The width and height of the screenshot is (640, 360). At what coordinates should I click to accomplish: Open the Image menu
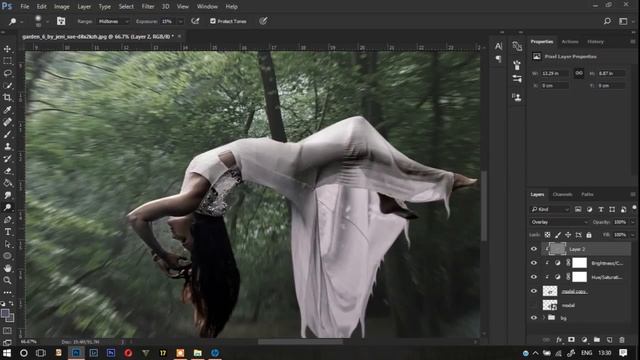point(62,7)
